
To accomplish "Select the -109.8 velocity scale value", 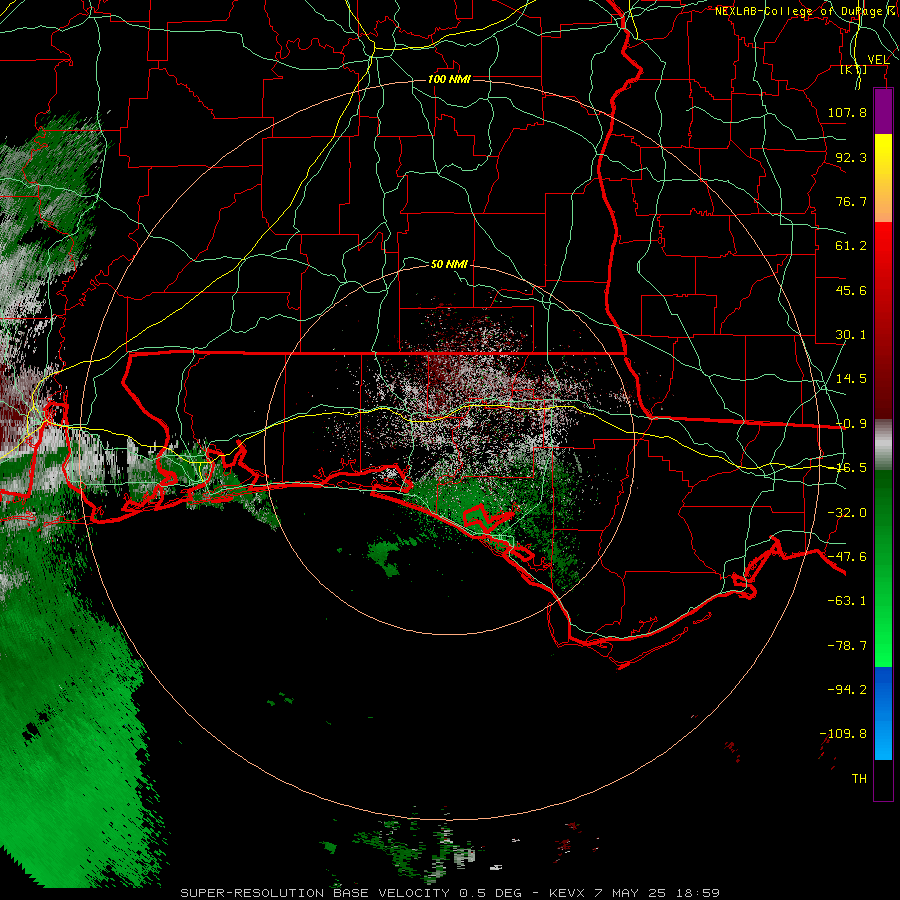I will point(843,734).
